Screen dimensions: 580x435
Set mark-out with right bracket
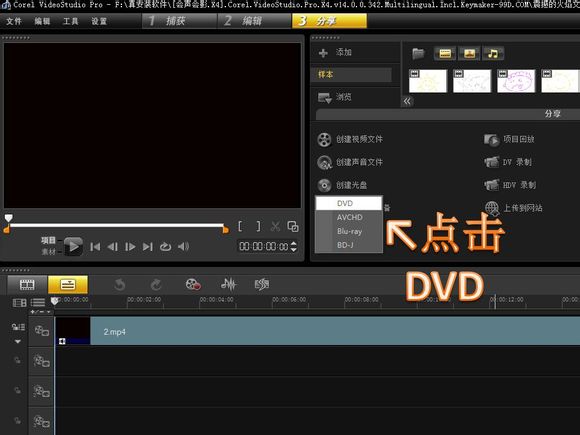pyautogui.click(x=258, y=226)
